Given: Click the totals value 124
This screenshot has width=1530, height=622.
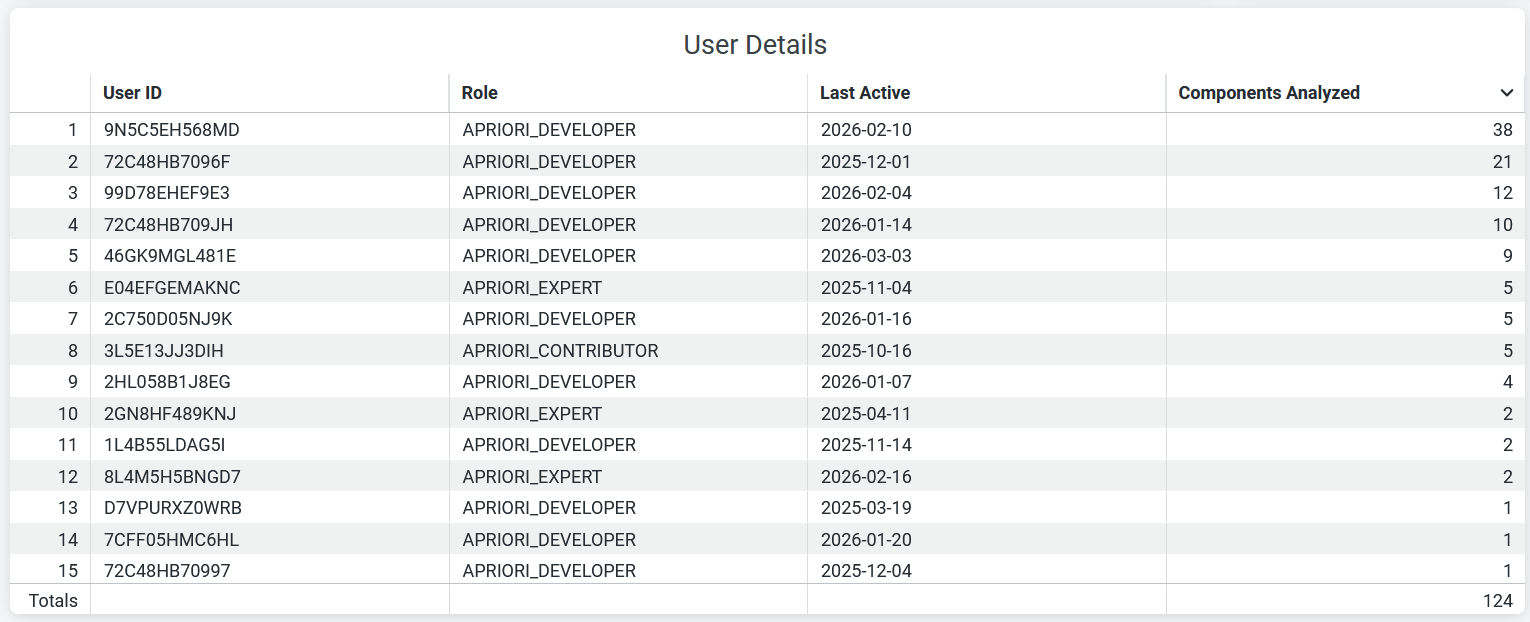Looking at the screenshot, I should pos(1498,601).
